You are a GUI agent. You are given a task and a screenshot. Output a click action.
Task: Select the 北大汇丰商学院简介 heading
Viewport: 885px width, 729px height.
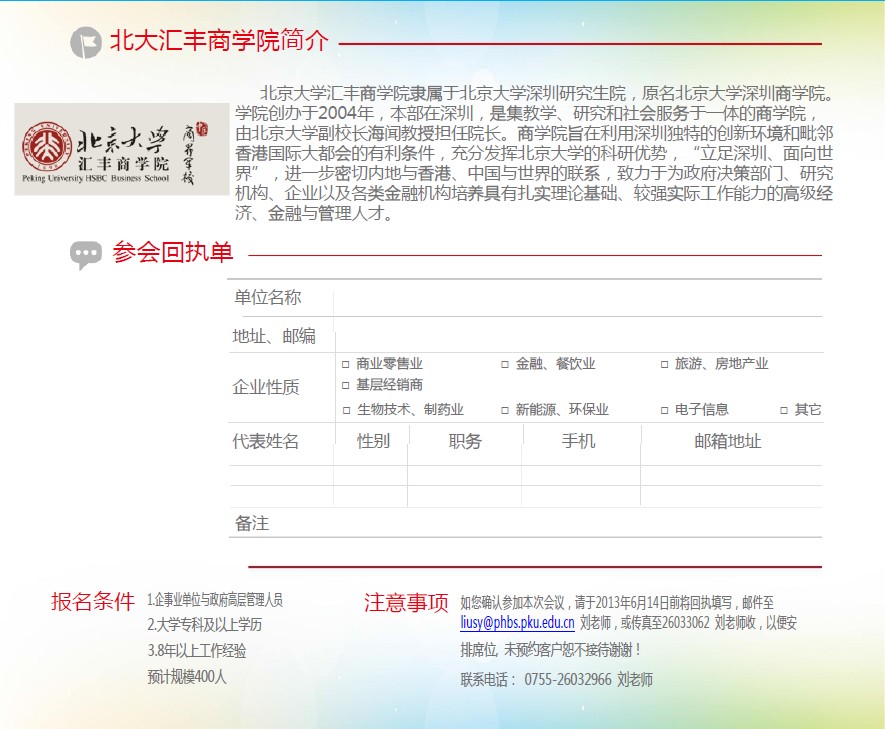pyautogui.click(x=219, y=41)
